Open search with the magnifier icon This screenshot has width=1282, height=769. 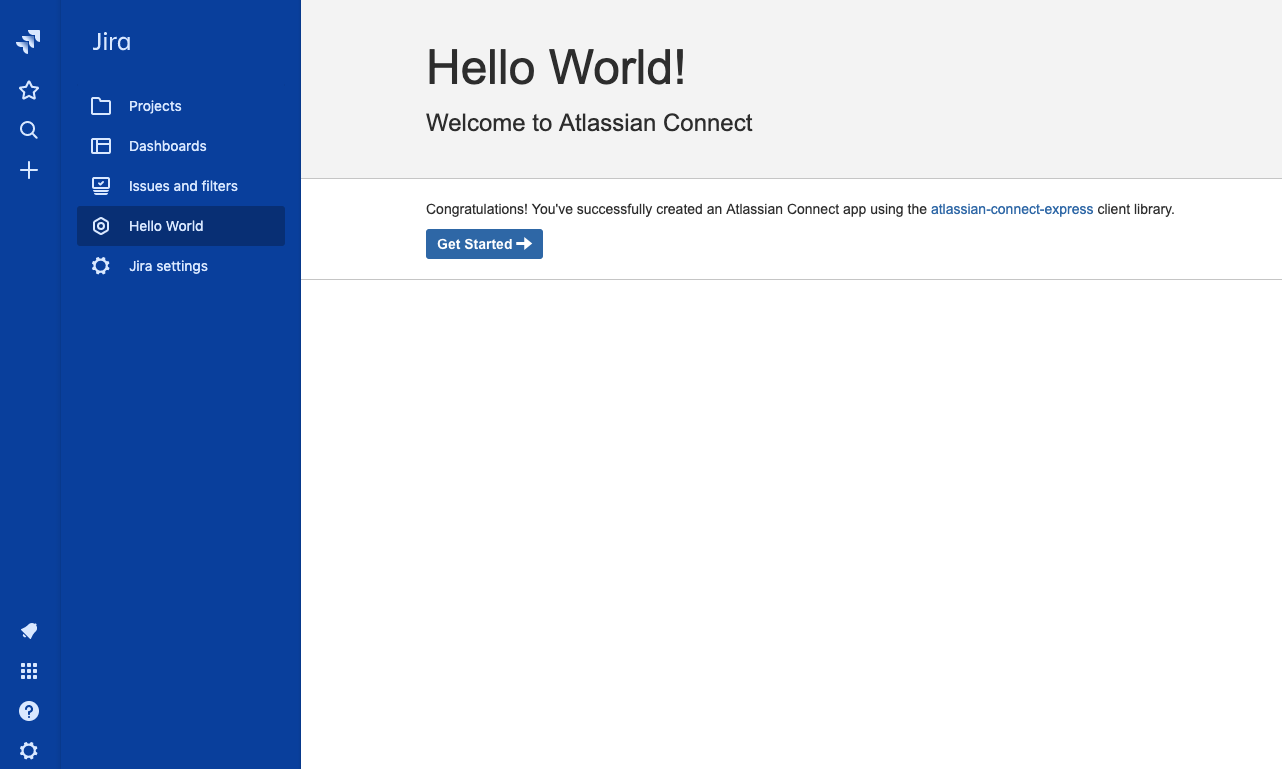28,130
